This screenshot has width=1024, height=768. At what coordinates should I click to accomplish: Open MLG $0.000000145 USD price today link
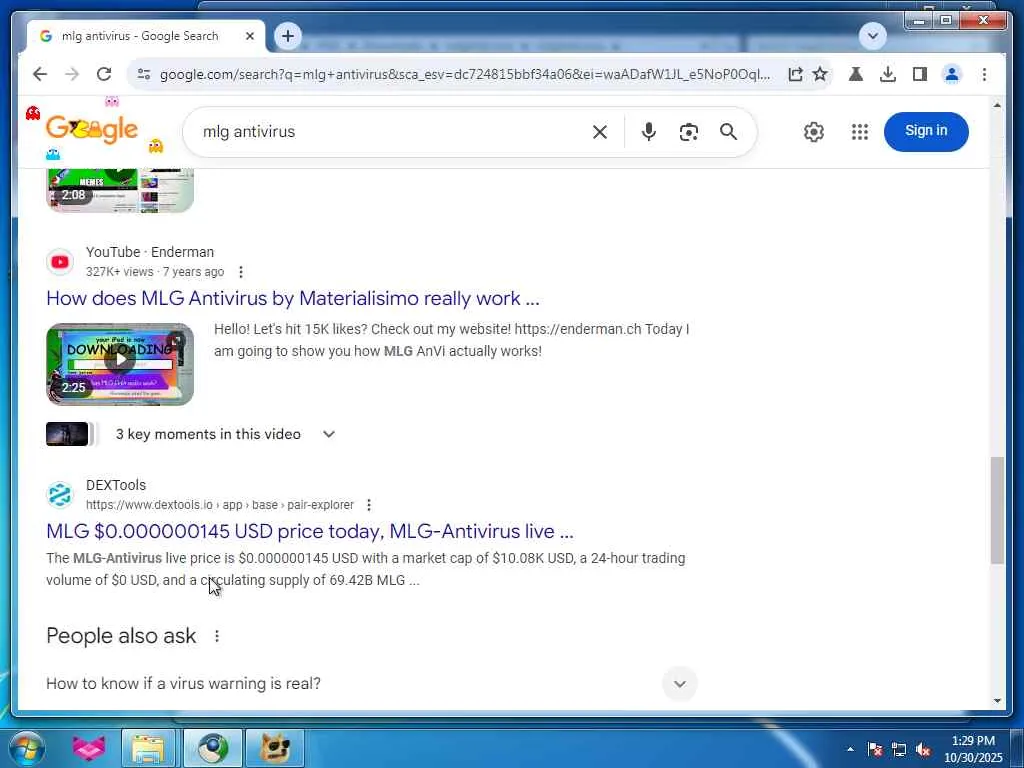[310, 532]
